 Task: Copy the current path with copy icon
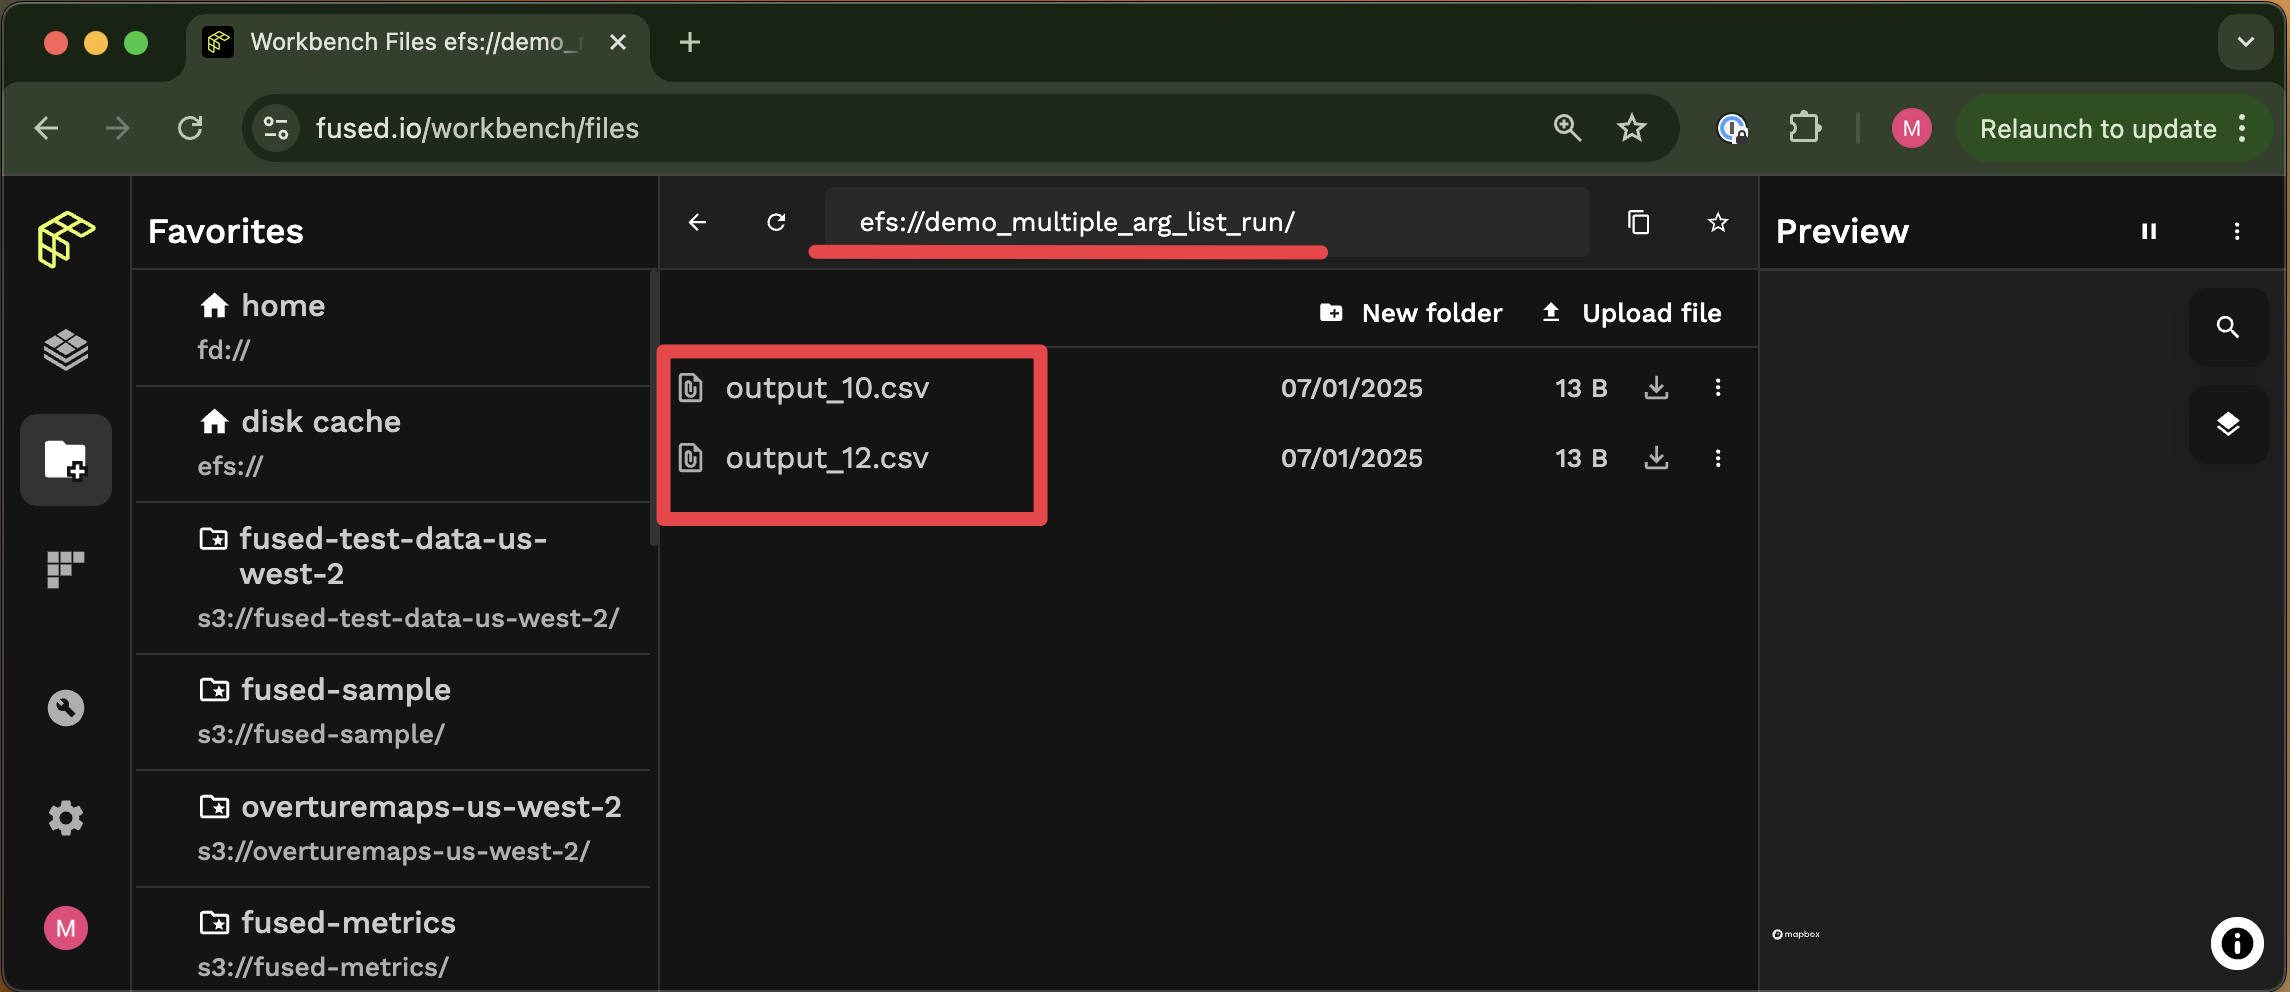(1637, 222)
